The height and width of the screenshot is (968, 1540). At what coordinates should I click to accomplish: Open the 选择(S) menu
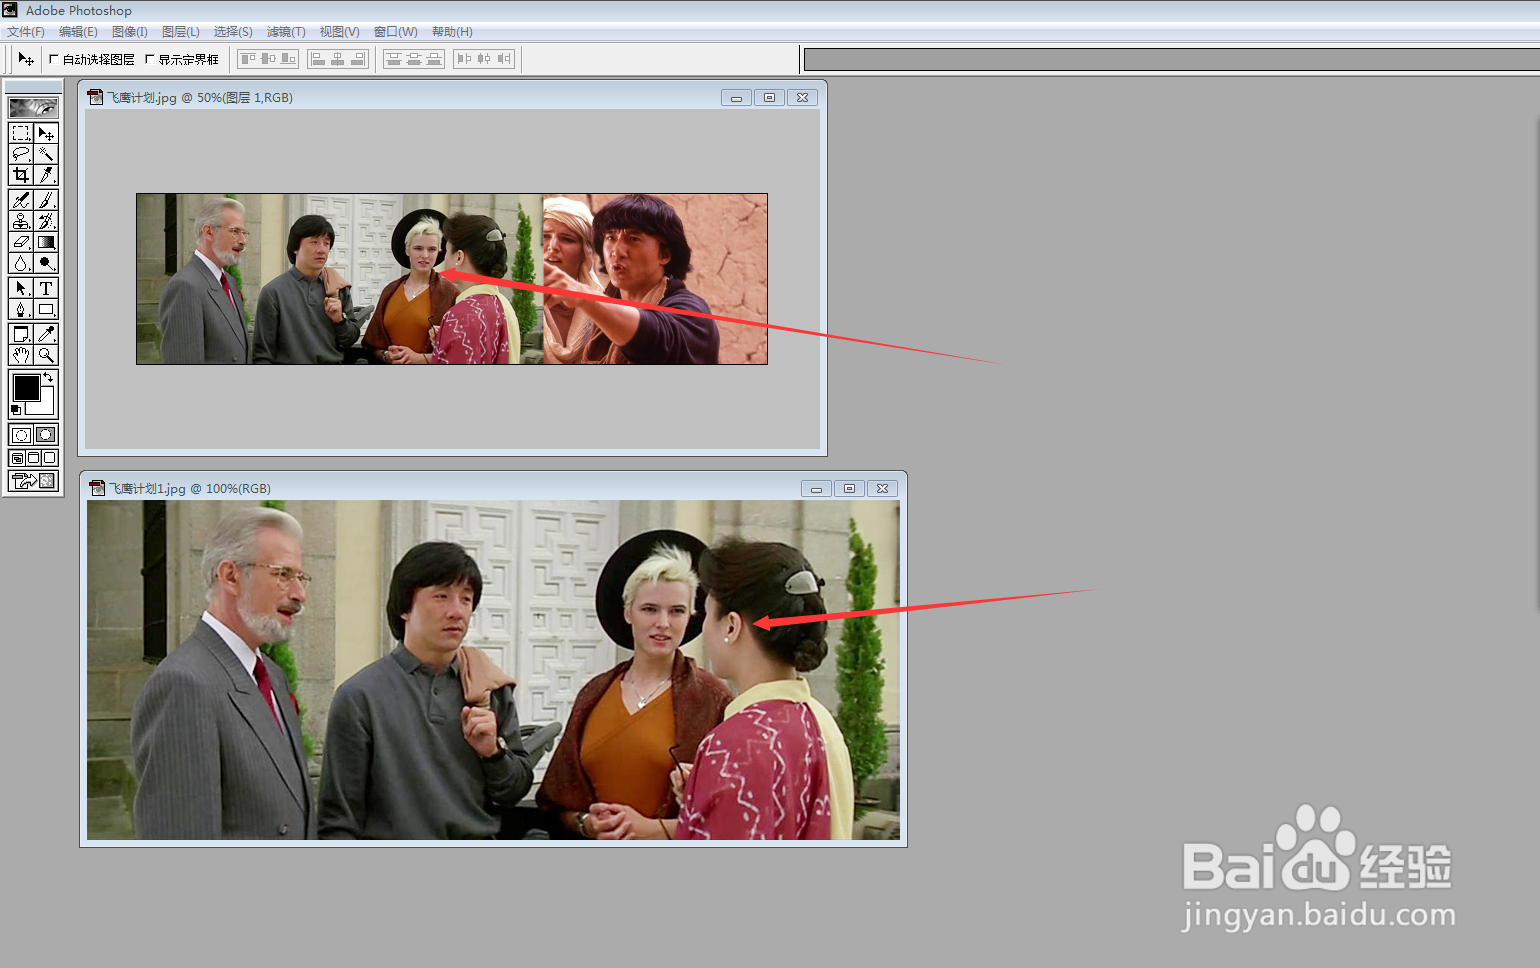[233, 32]
